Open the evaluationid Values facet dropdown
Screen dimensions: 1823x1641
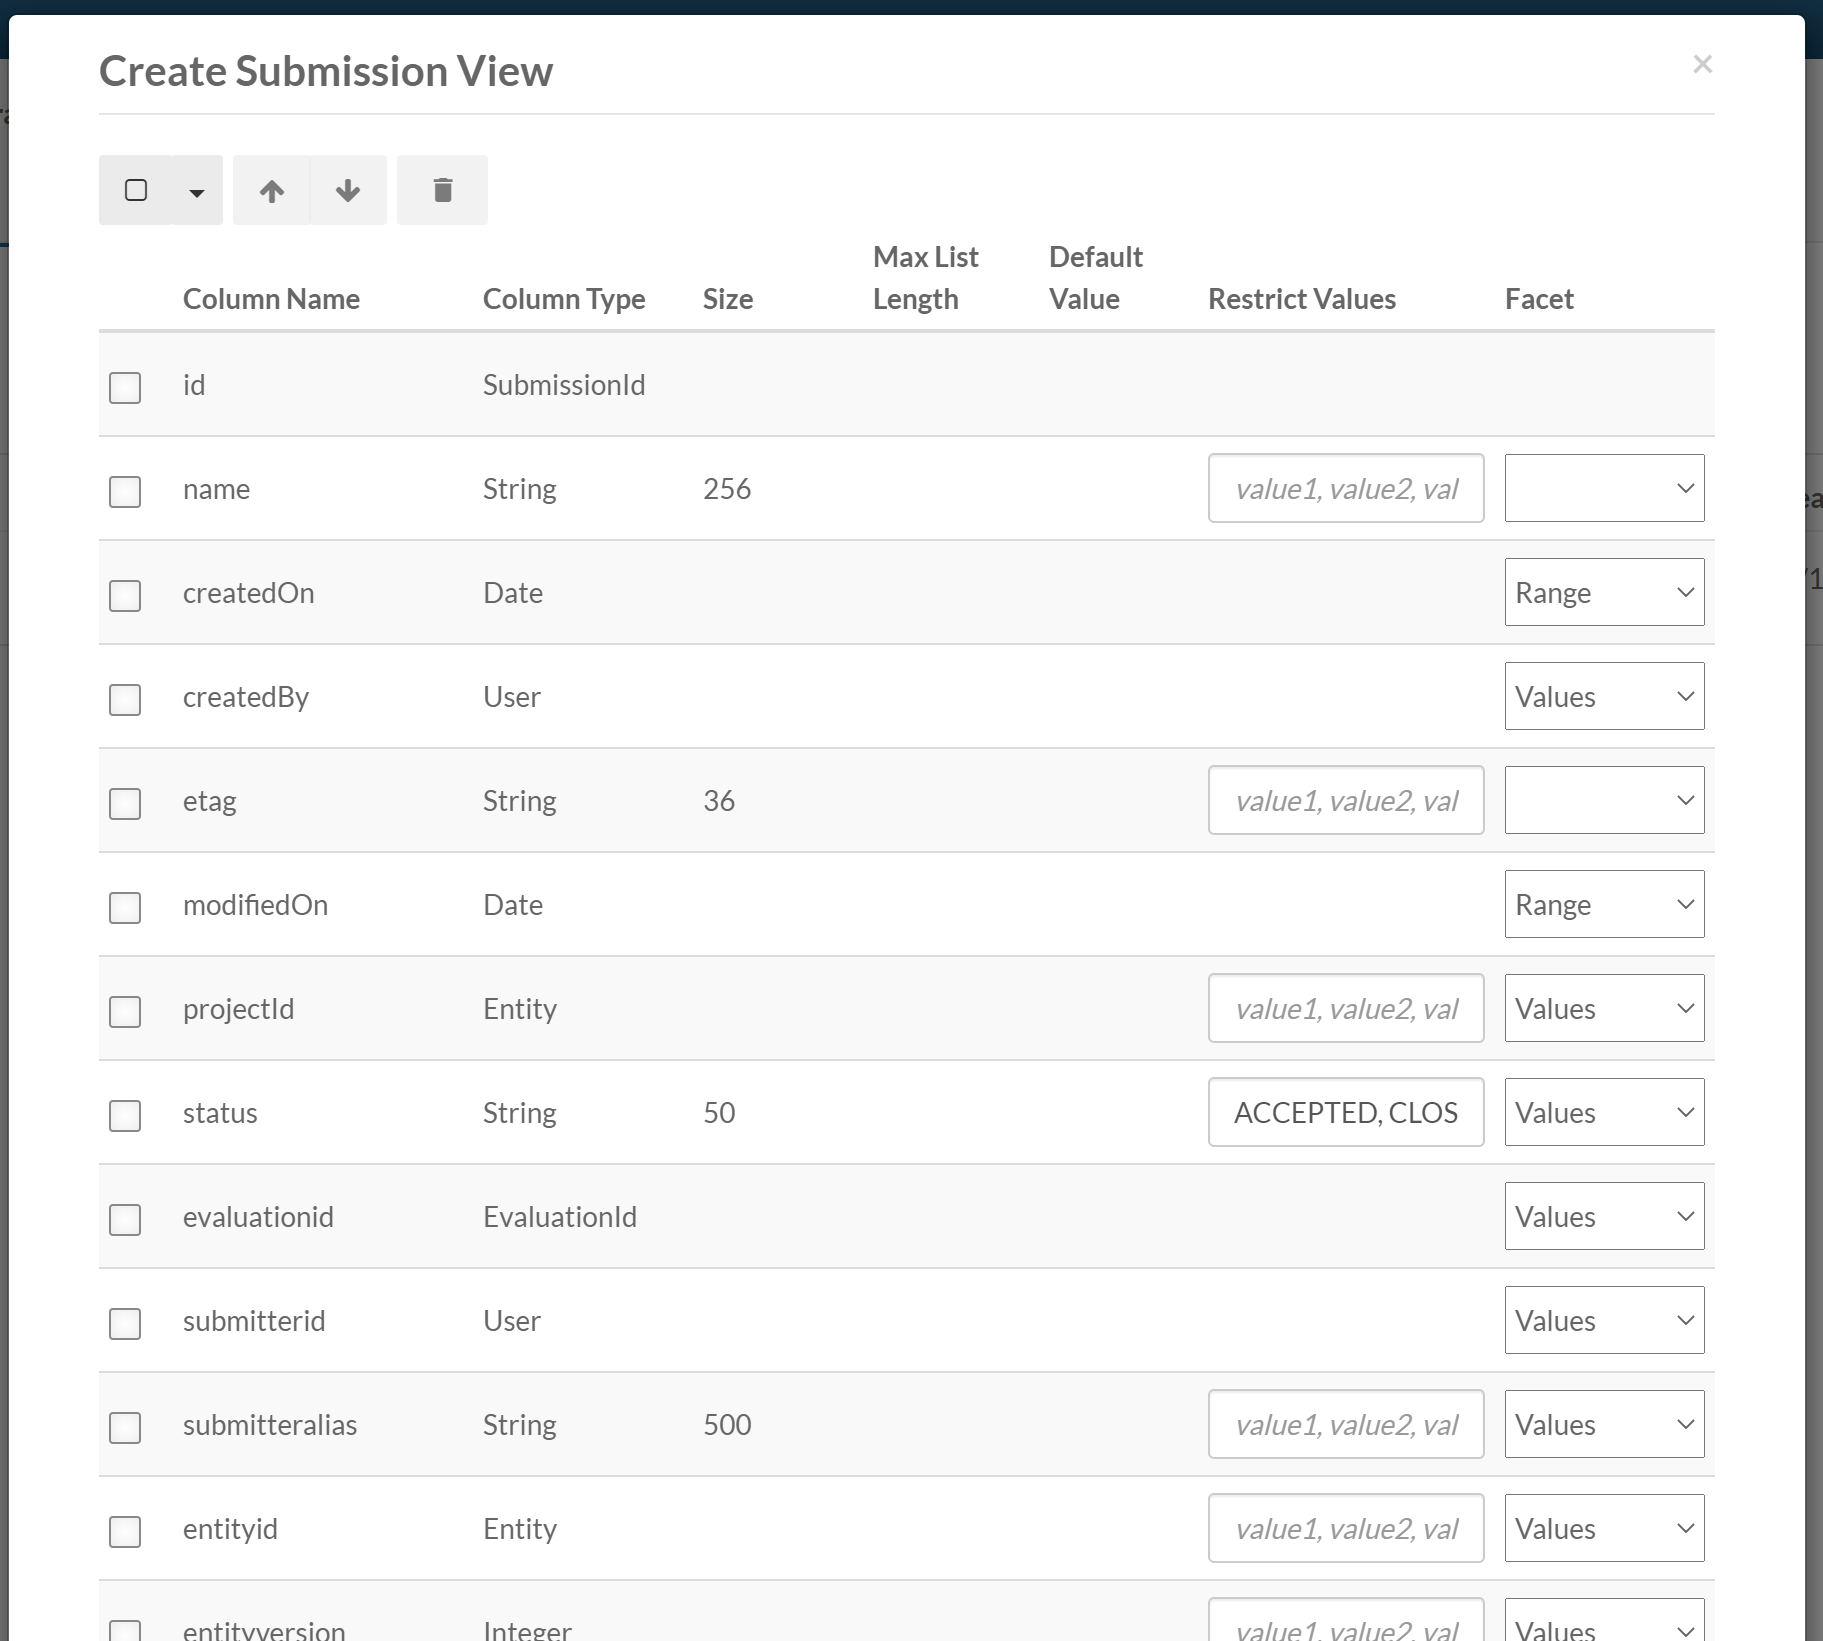point(1604,1216)
